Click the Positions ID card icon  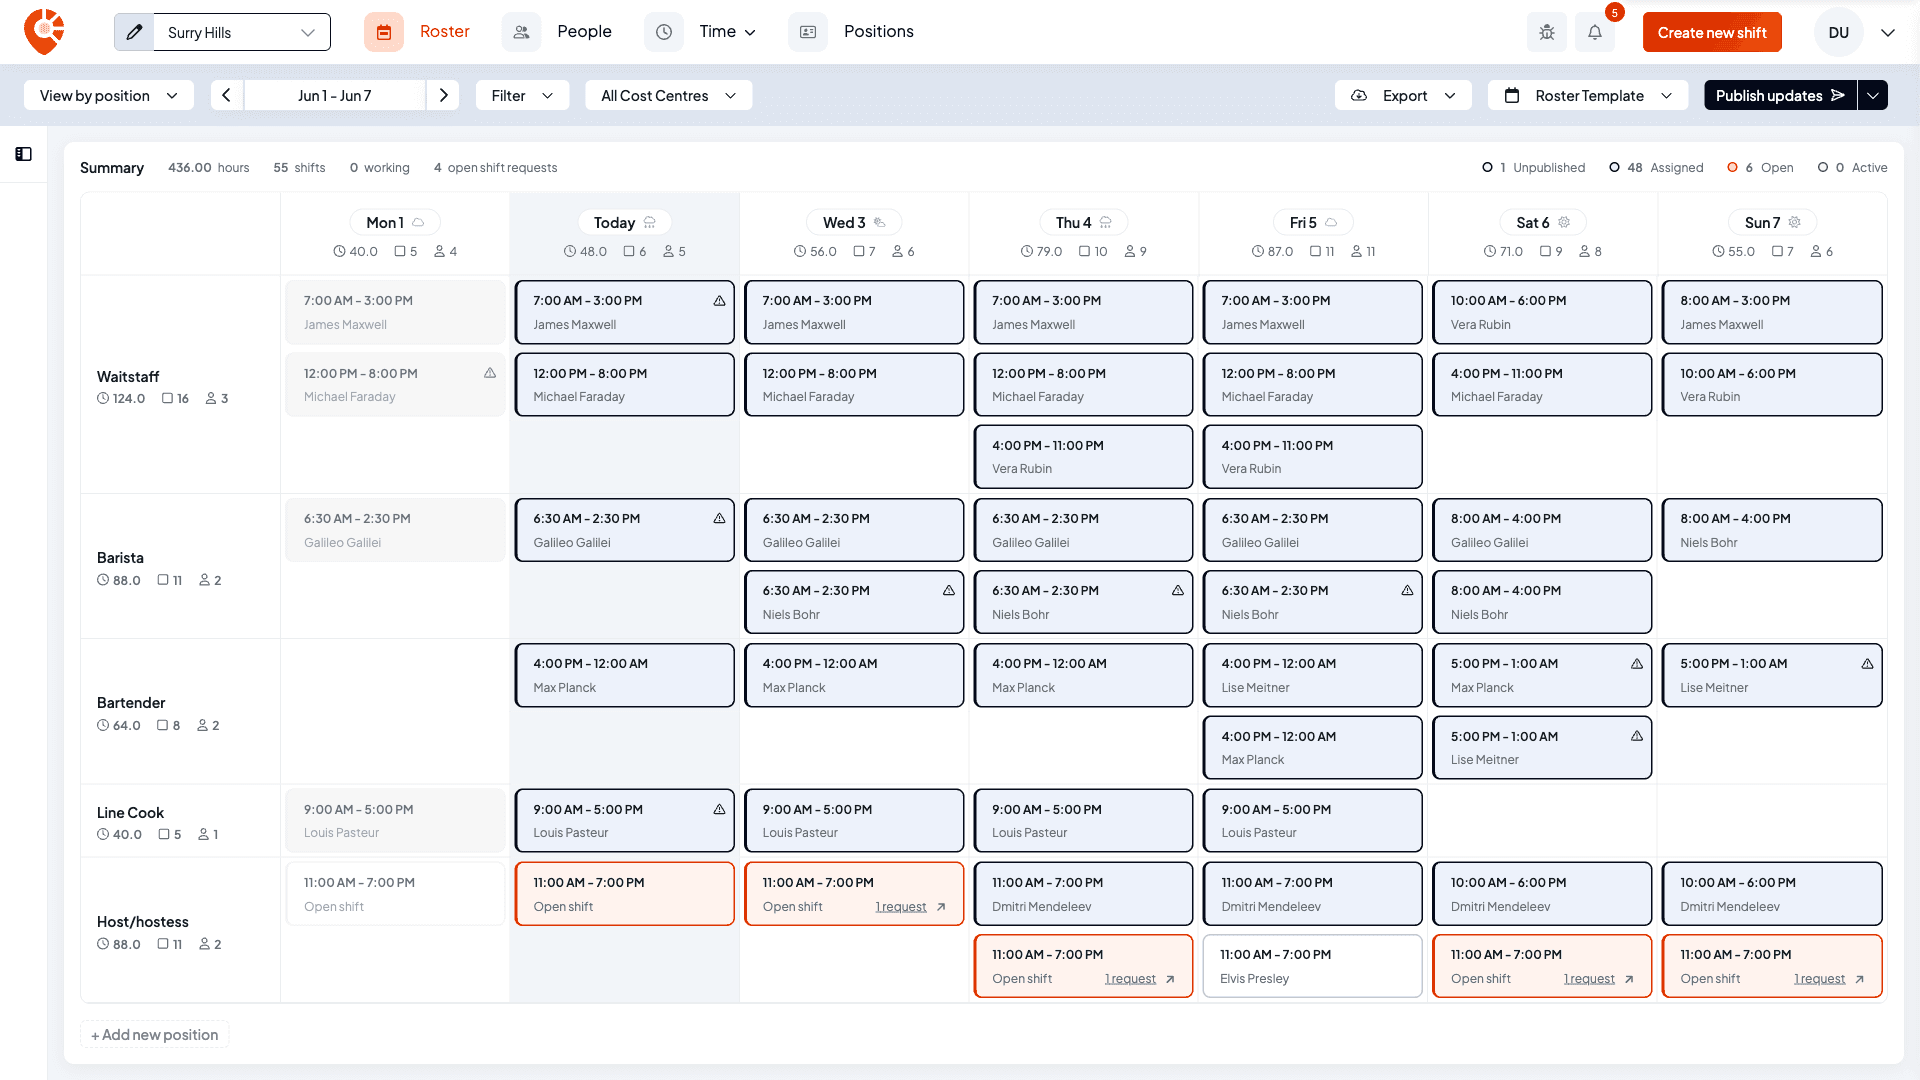tap(808, 32)
